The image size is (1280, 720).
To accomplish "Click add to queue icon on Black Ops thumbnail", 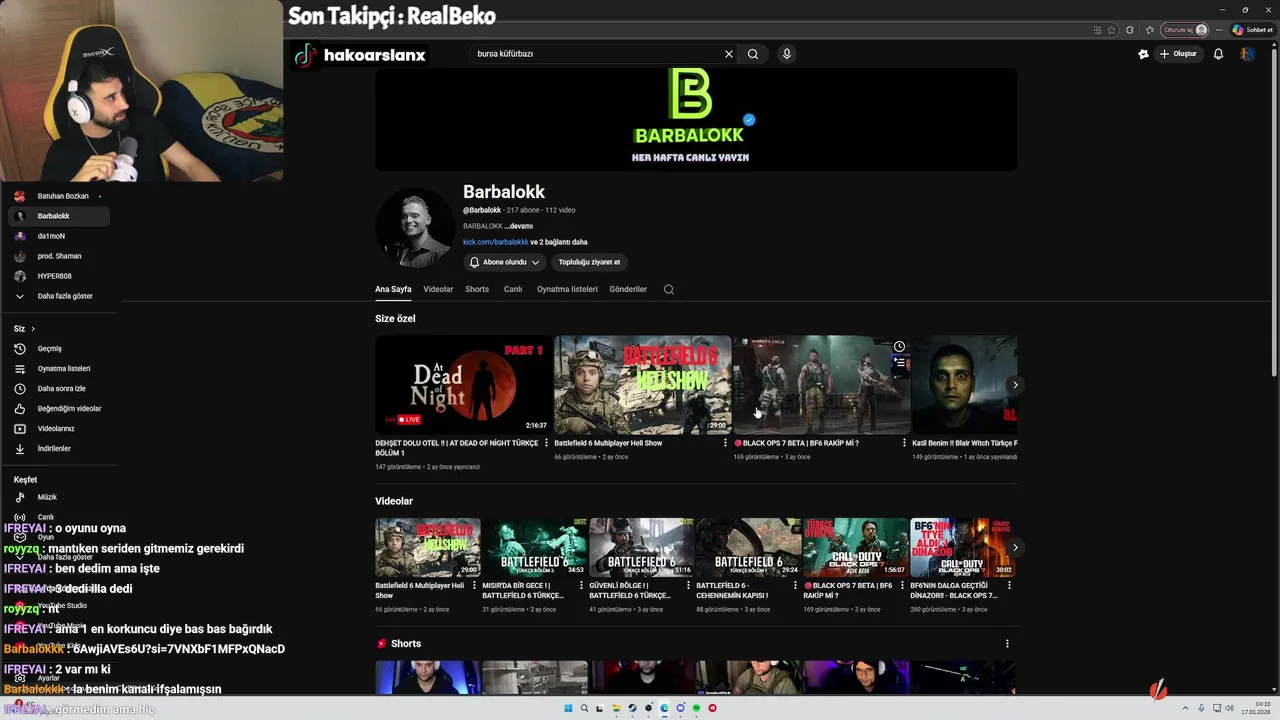I will pyautogui.click(x=899, y=363).
